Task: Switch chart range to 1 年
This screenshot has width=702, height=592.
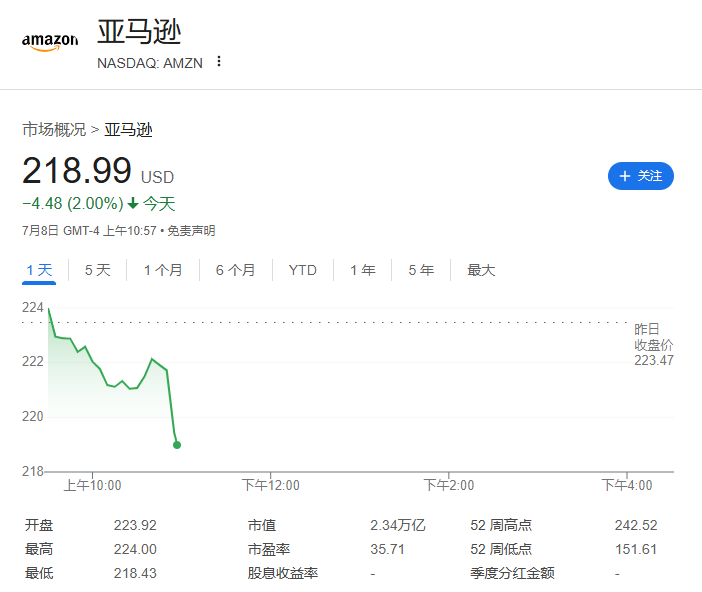Action: 363,270
